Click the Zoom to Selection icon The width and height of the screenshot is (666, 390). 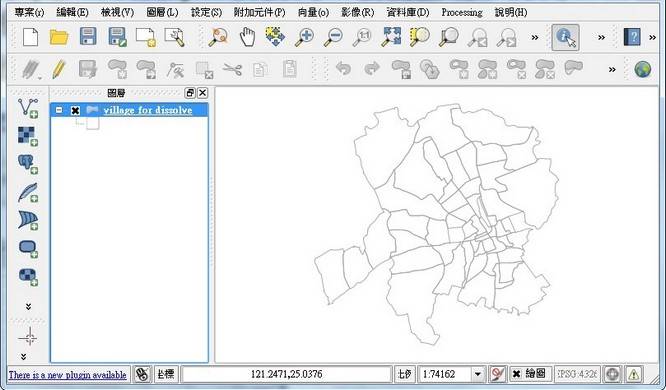point(420,37)
